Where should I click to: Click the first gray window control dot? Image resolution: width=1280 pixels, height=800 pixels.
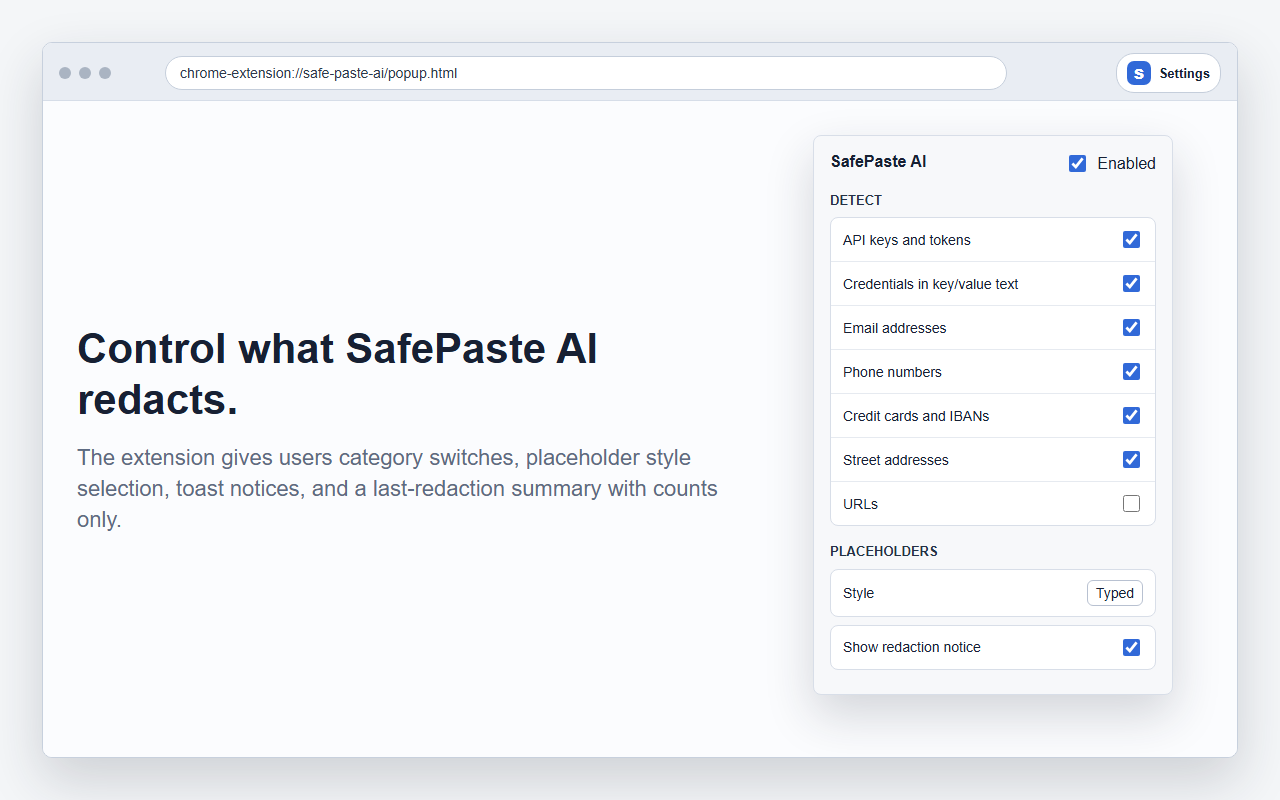click(65, 73)
